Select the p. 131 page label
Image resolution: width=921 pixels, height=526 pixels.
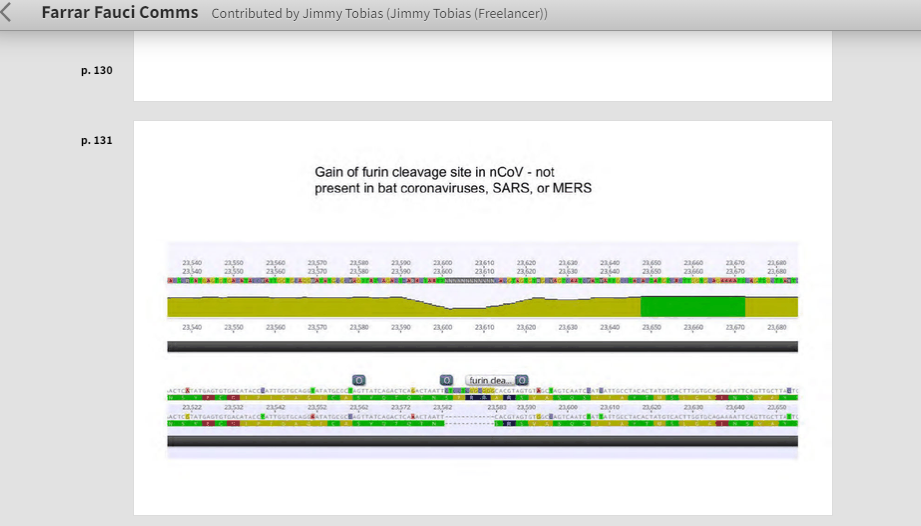(x=97, y=140)
